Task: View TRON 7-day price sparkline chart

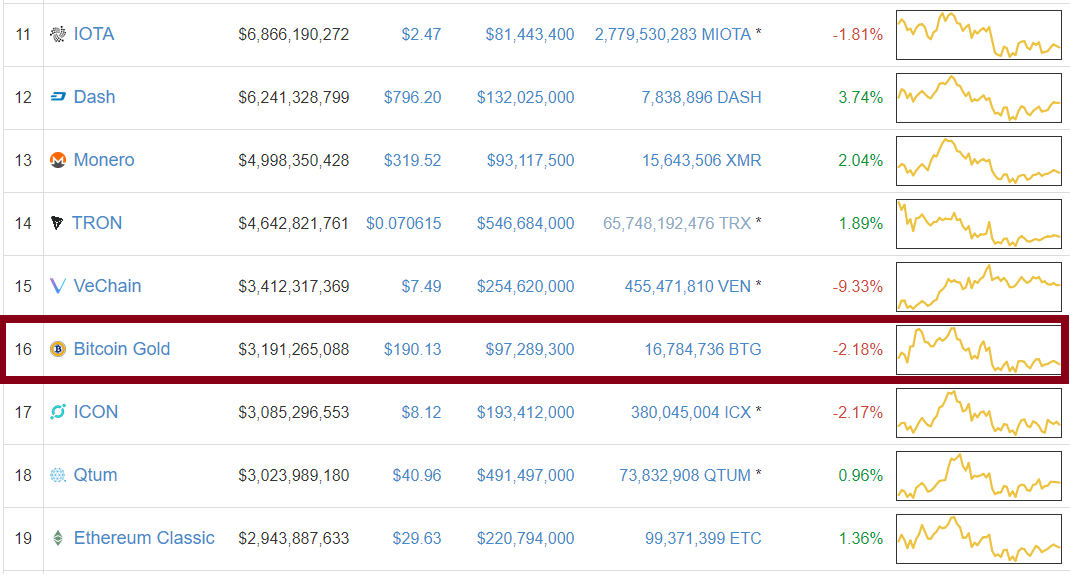Action: pos(979,224)
